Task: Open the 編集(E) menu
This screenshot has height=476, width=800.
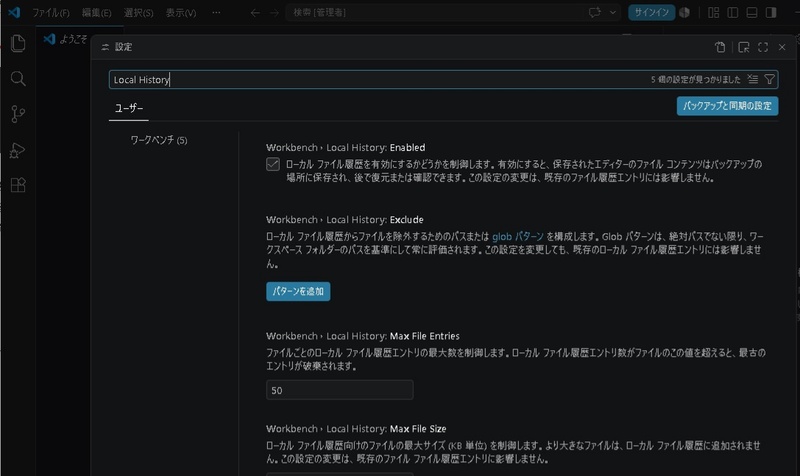Action: (x=96, y=13)
